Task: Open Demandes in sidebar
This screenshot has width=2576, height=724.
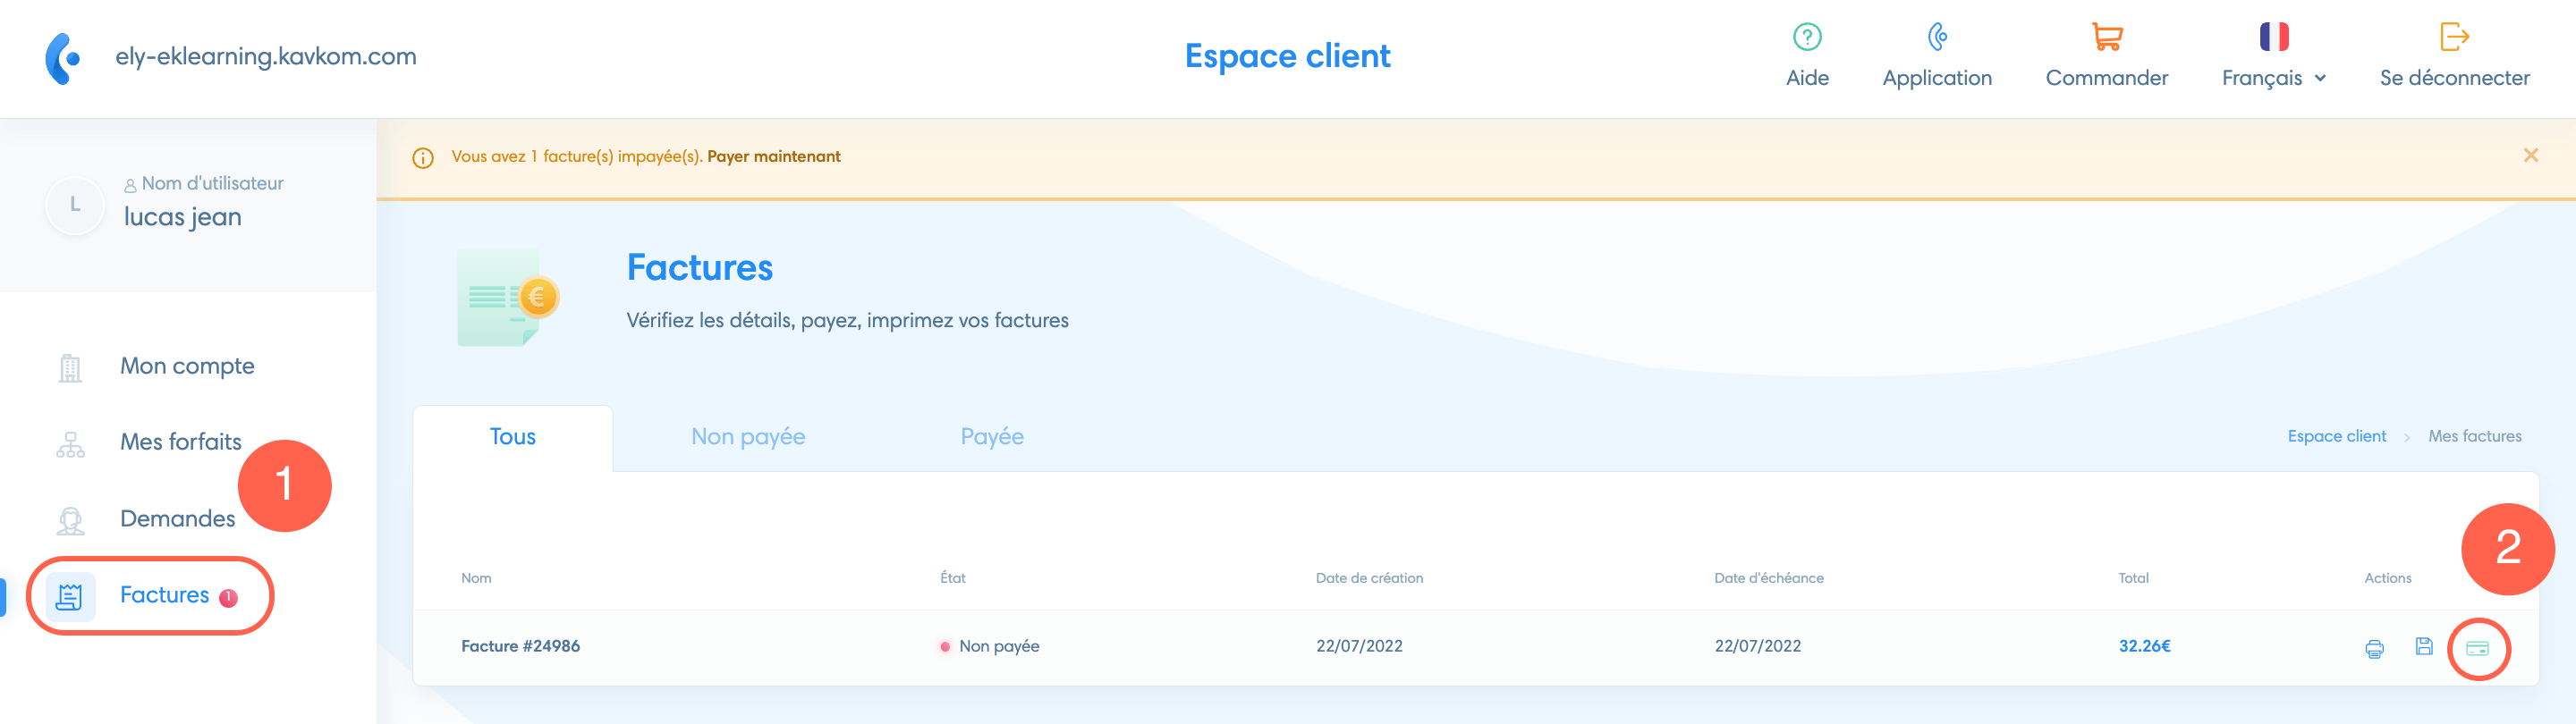Action: point(178,518)
